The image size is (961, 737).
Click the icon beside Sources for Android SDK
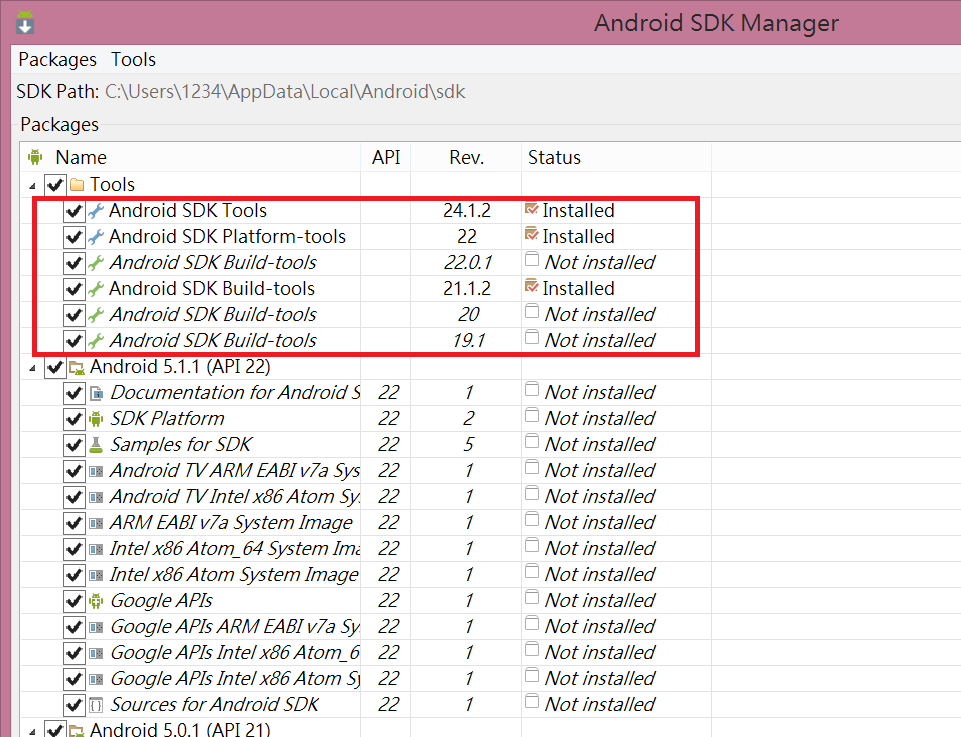pos(96,705)
